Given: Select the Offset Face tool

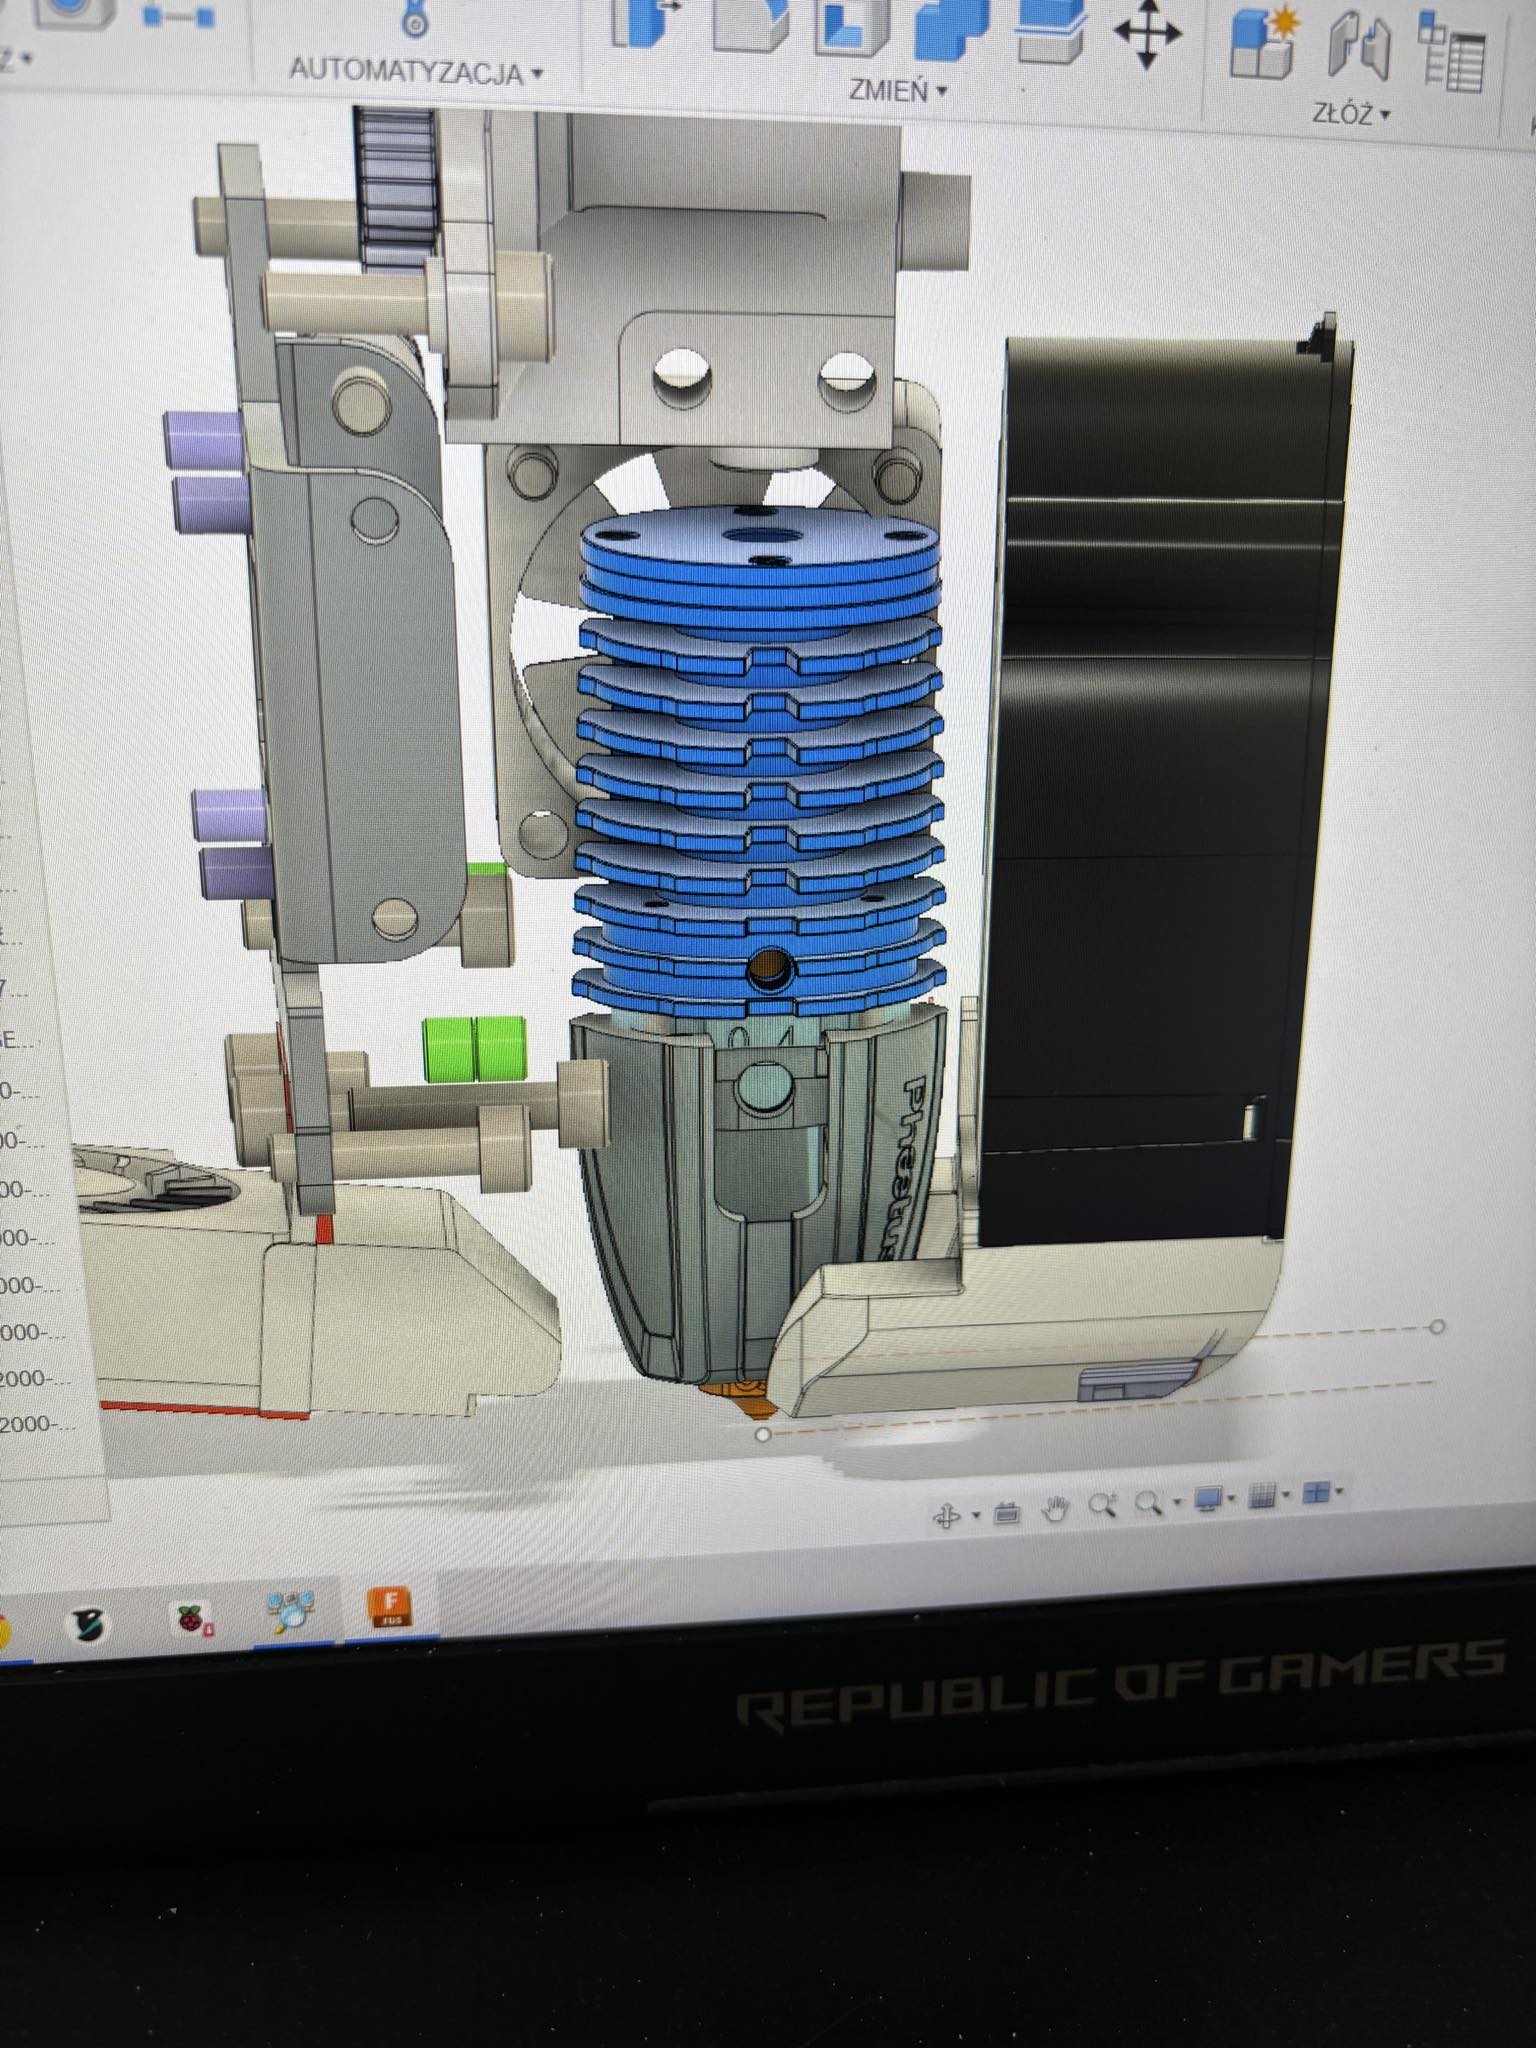Looking at the screenshot, I should [1050, 30].
